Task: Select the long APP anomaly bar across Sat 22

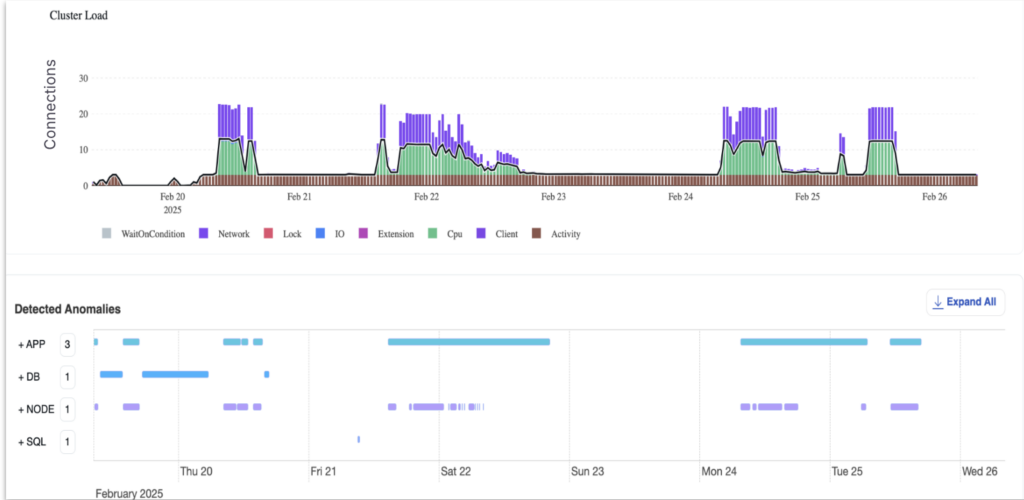Action: 469,342
